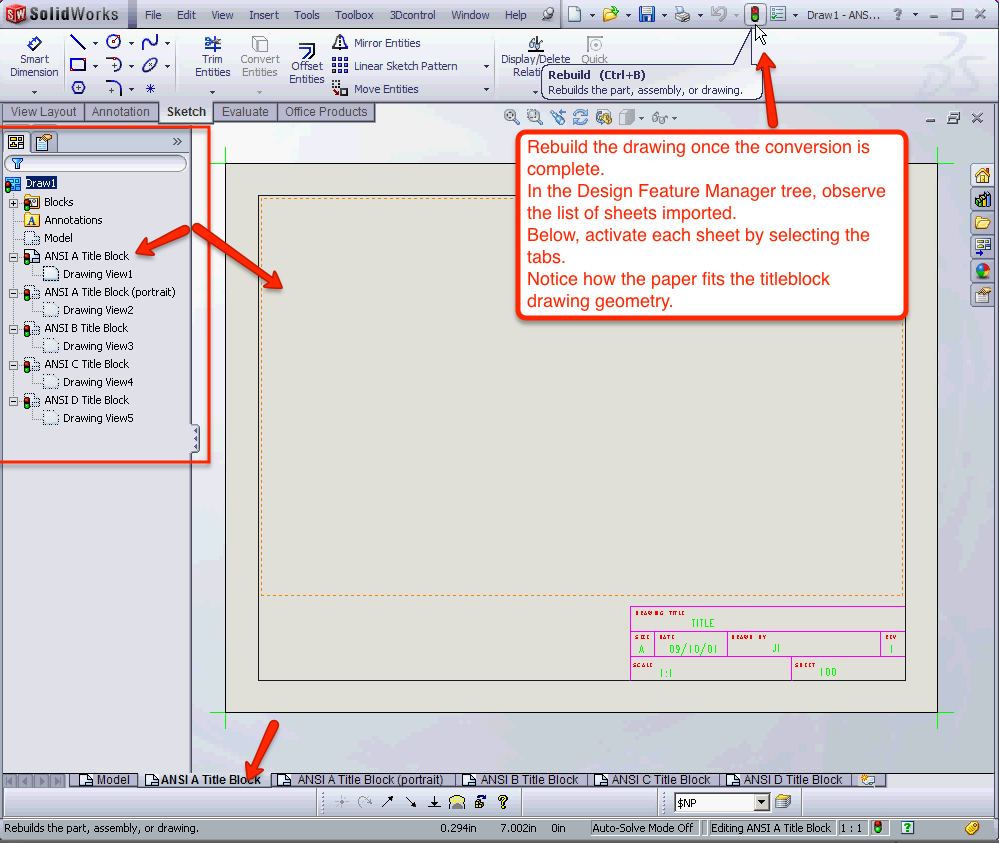Switch to ANSI B Title Block sheet tab
Image resolution: width=999 pixels, height=843 pixels.
coord(521,780)
